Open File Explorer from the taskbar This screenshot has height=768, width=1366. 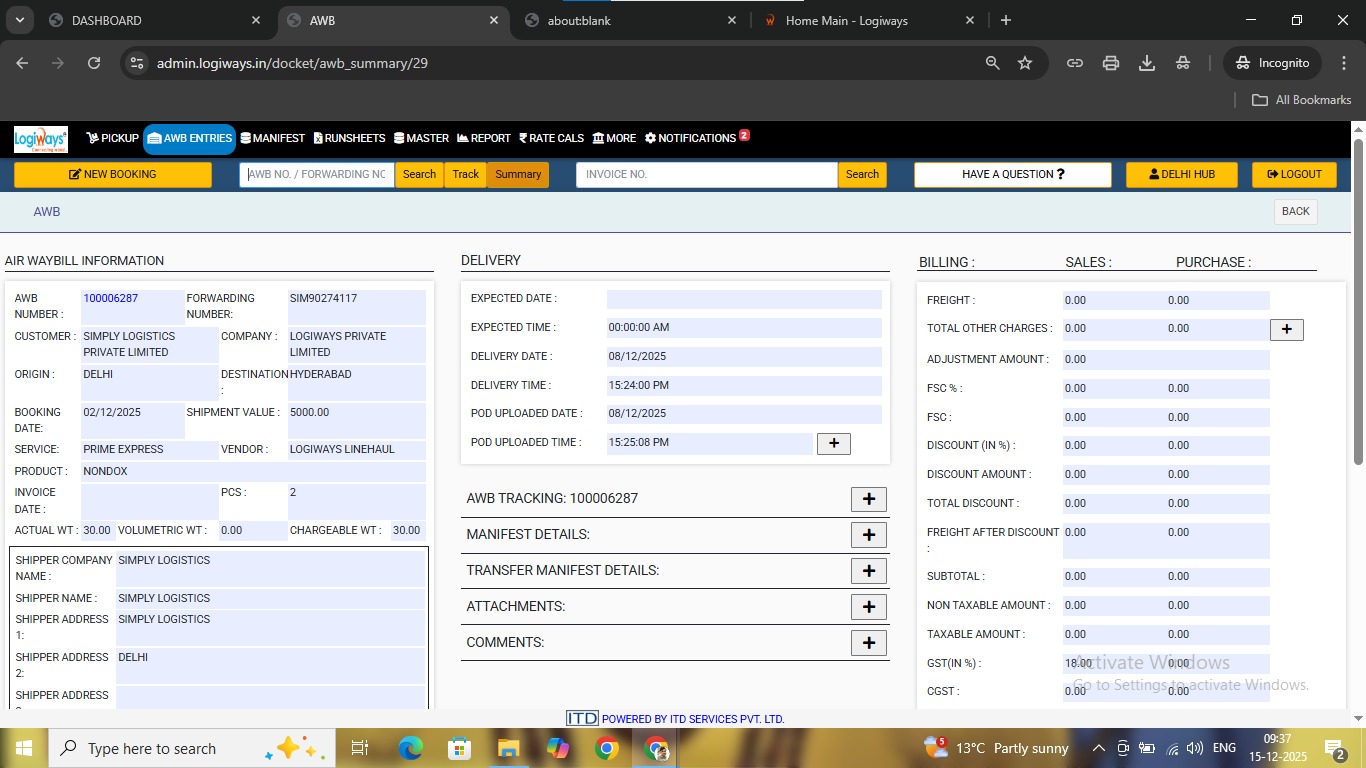(509, 748)
